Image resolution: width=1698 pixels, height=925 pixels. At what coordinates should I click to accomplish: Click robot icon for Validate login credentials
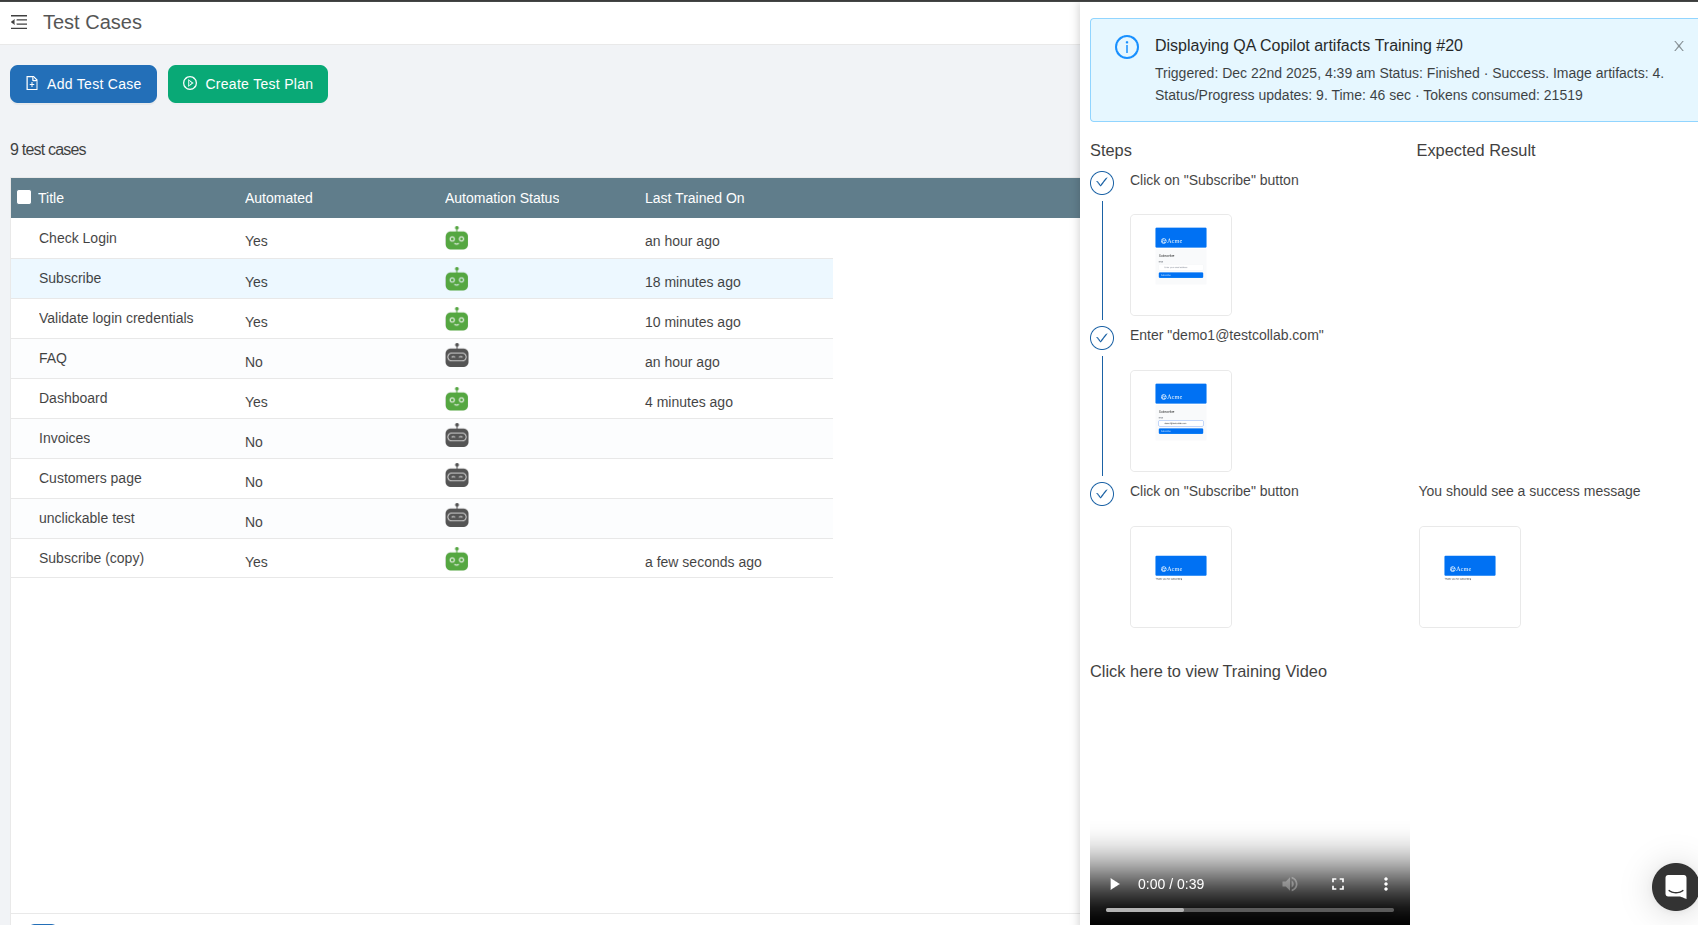coord(457,320)
